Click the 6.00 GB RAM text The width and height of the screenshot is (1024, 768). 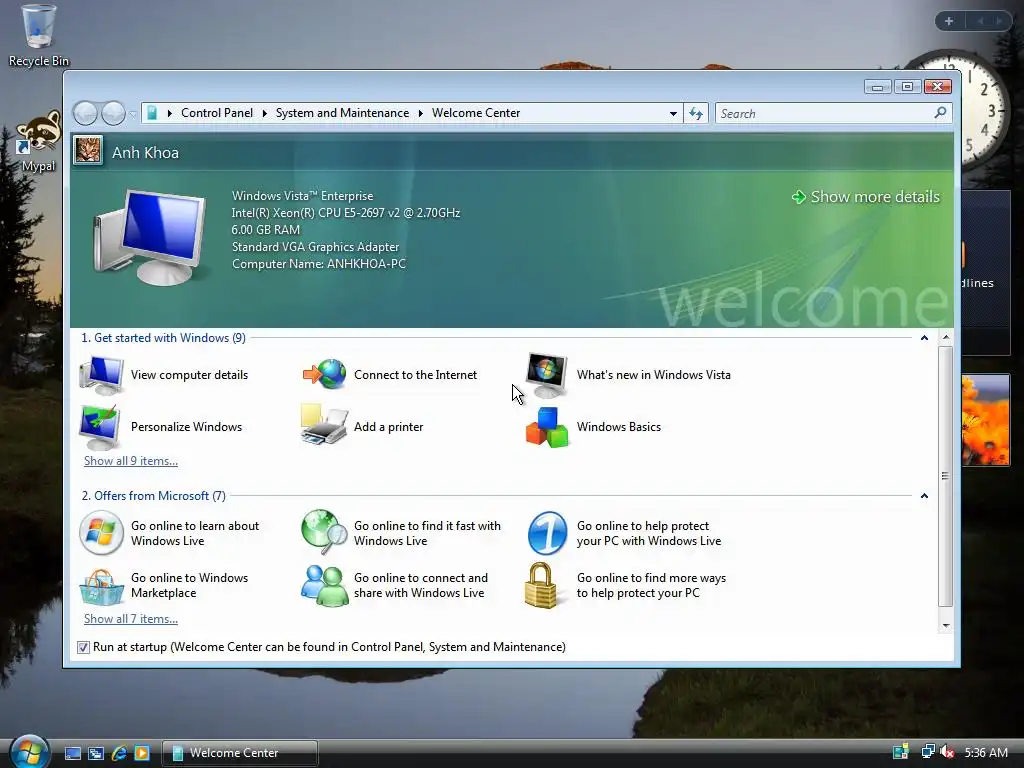(x=266, y=230)
